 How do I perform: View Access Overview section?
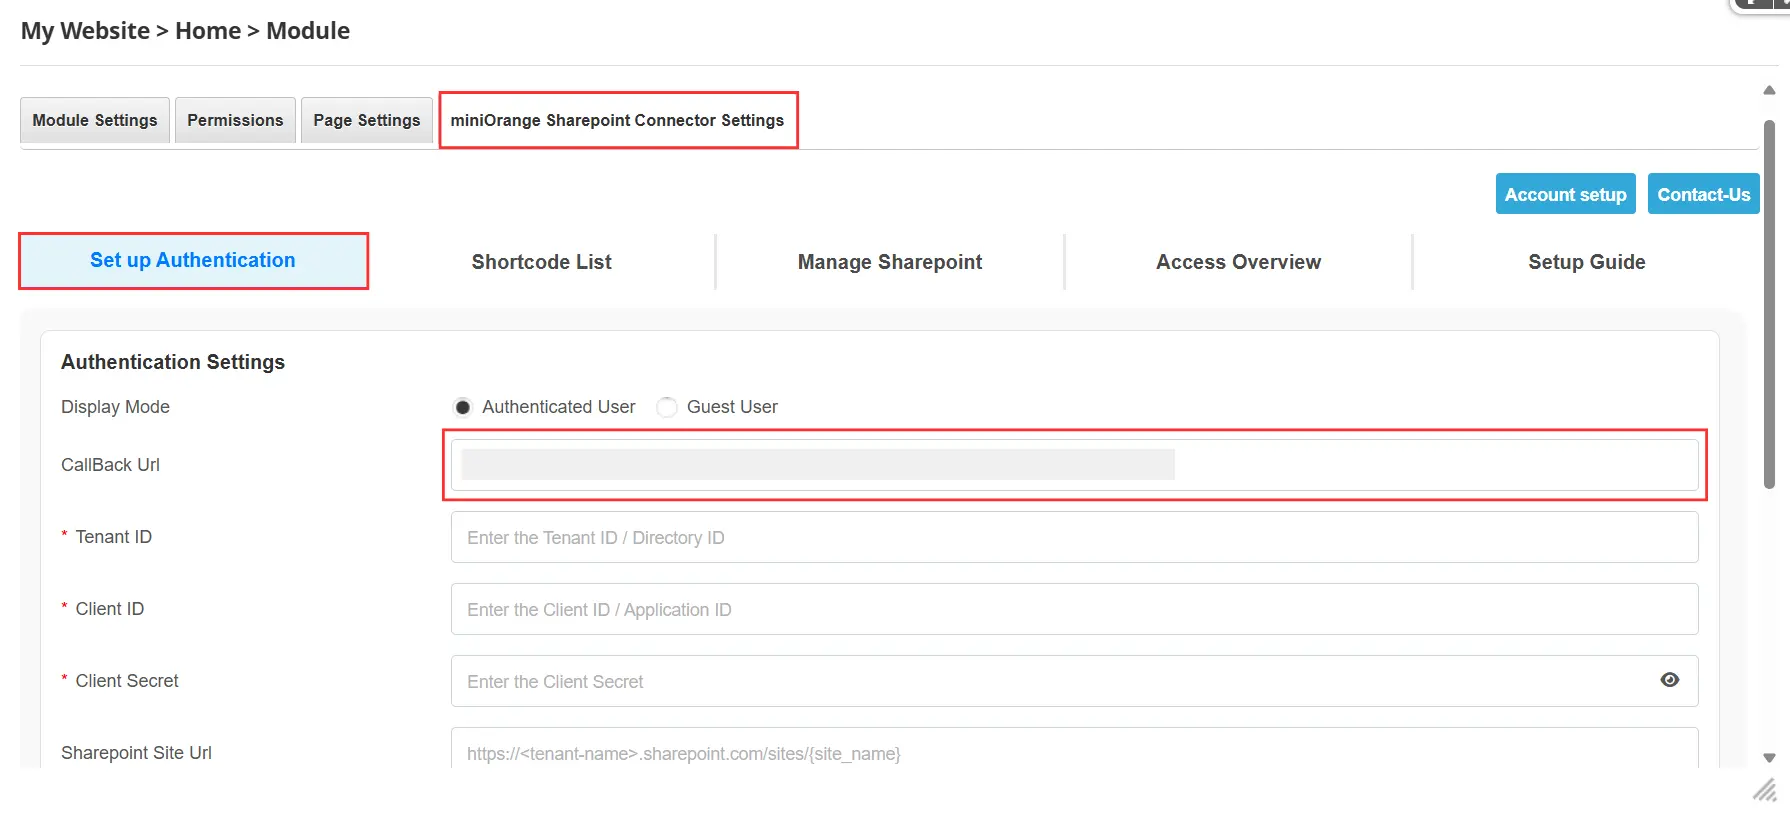tap(1238, 262)
